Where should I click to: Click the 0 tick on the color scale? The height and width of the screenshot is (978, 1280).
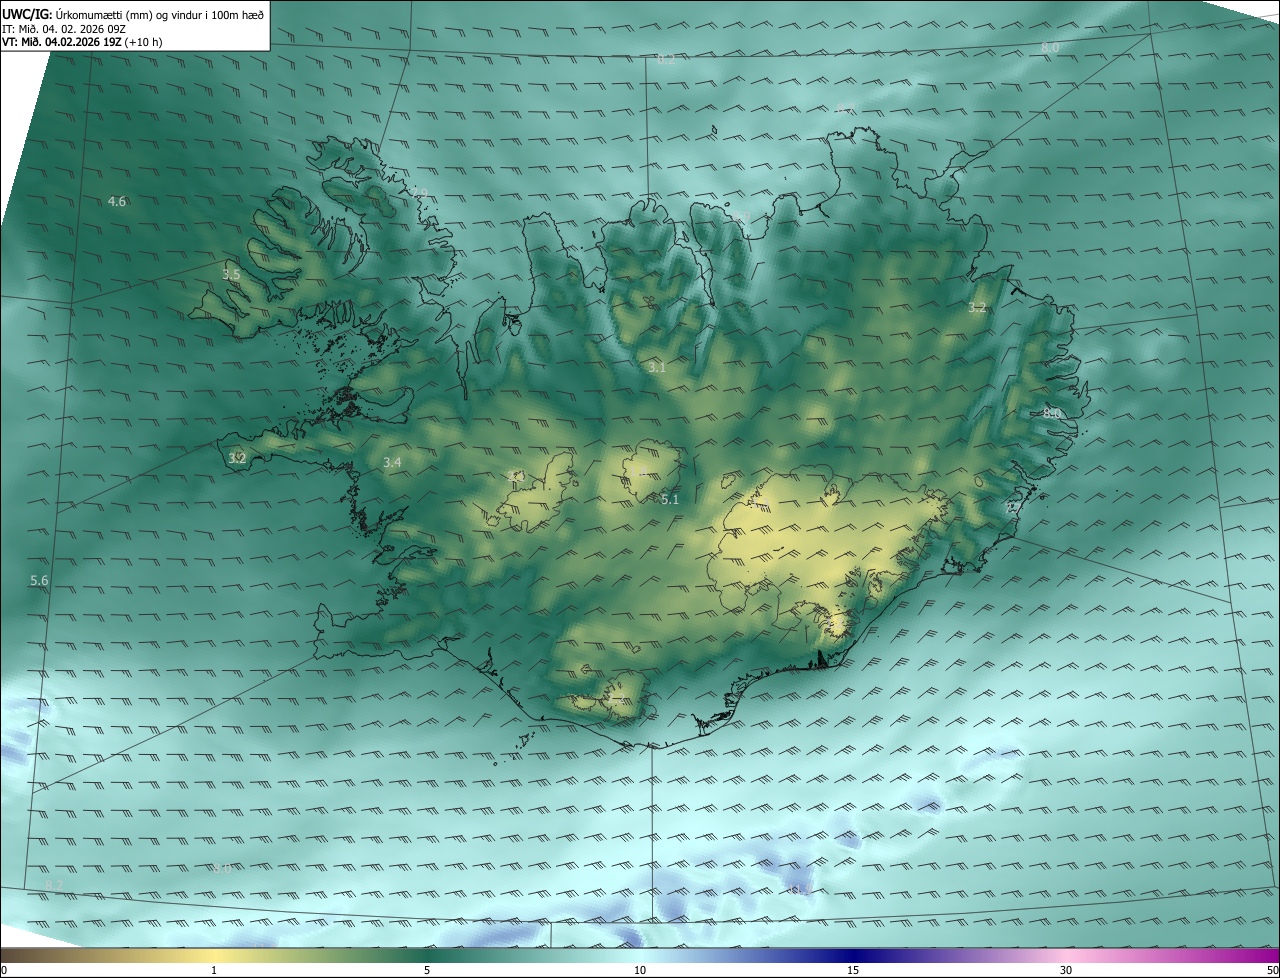tap(4, 970)
